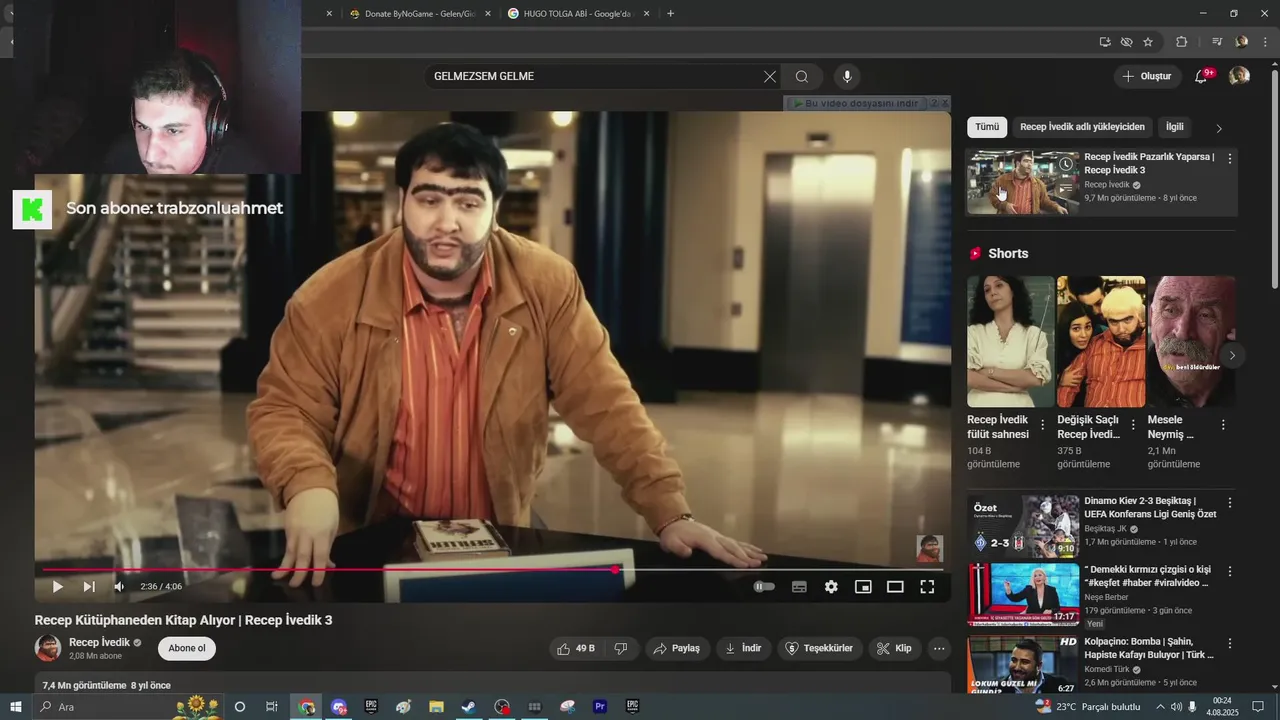Open Chrome media control icon

(x=1217, y=42)
